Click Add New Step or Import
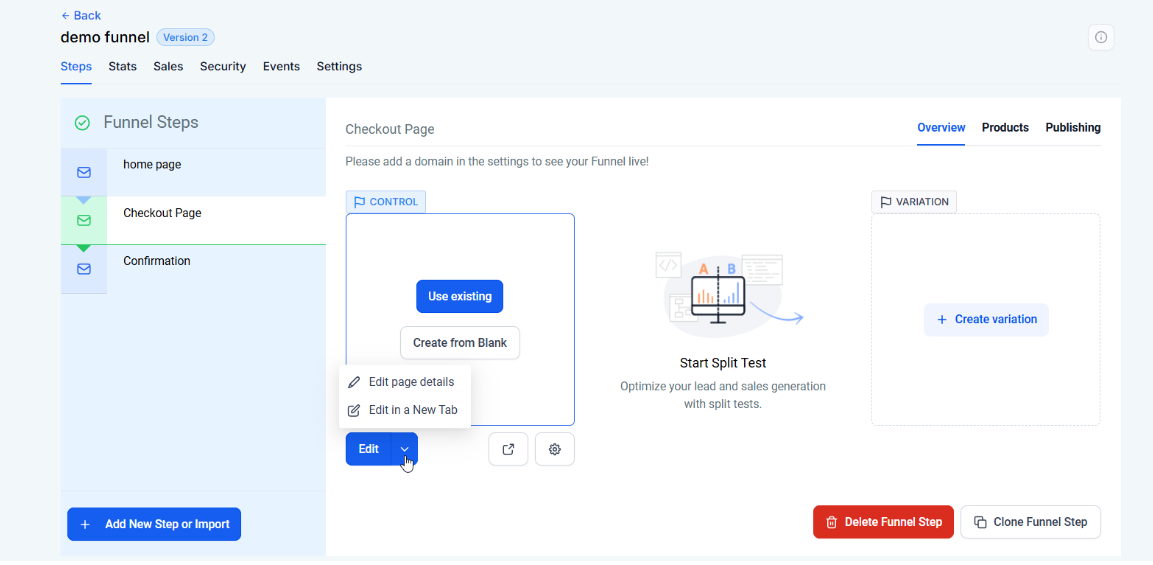The width and height of the screenshot is (1153, 565). click(x=154, y=525)
